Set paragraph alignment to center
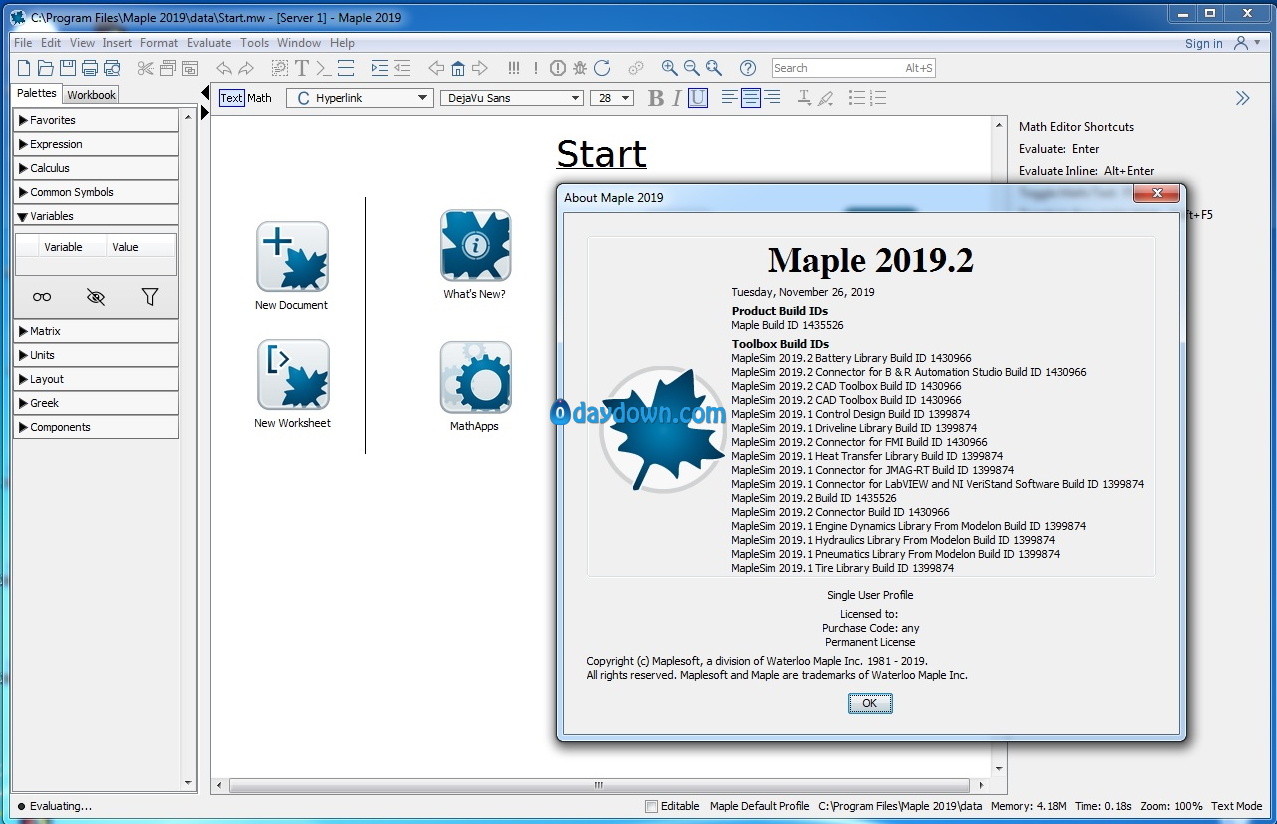The height and width of the screenshot is (824, 1277). pos(751,98)
